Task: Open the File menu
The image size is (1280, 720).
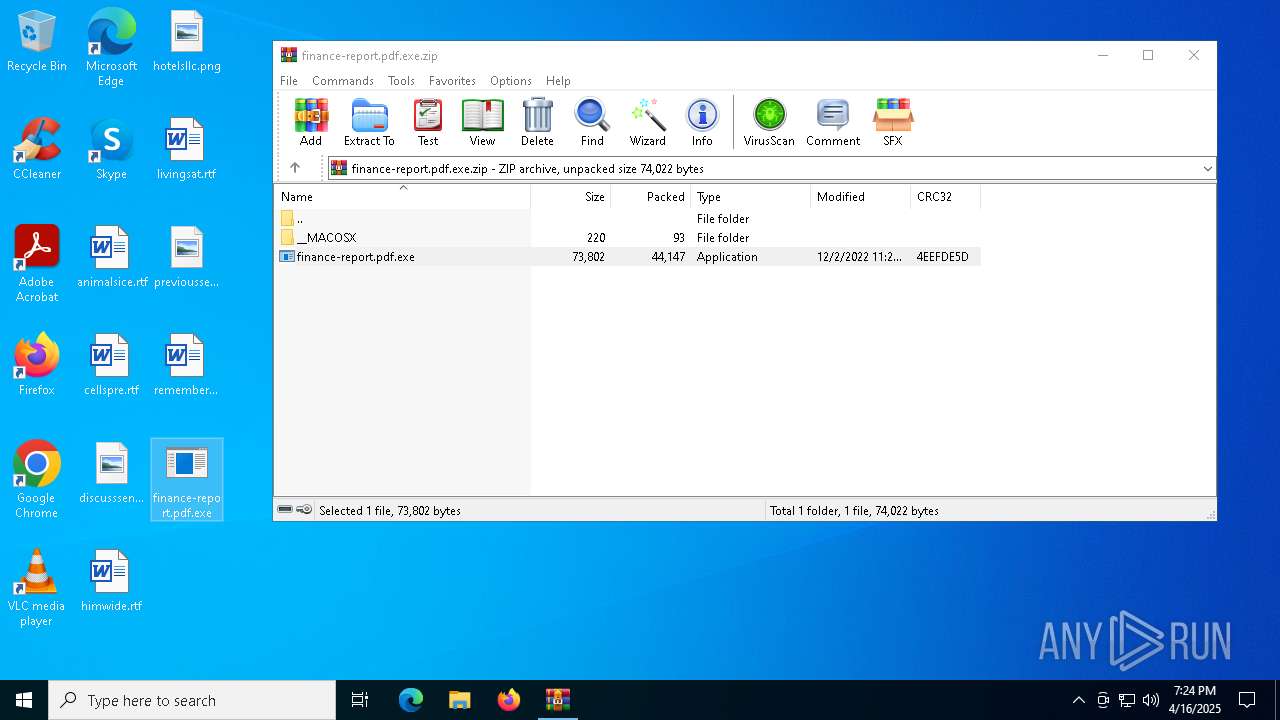Action: click(289, 81)
